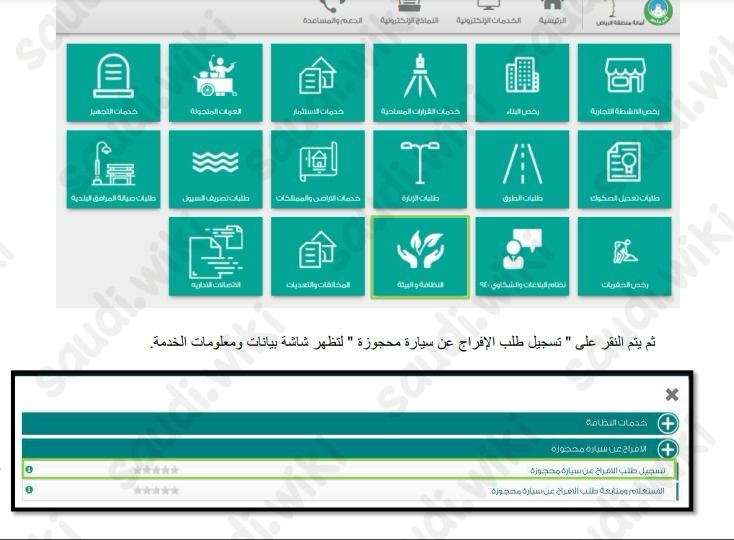Open the رخص الحفريات digging tile

click(x=624, y=256)
